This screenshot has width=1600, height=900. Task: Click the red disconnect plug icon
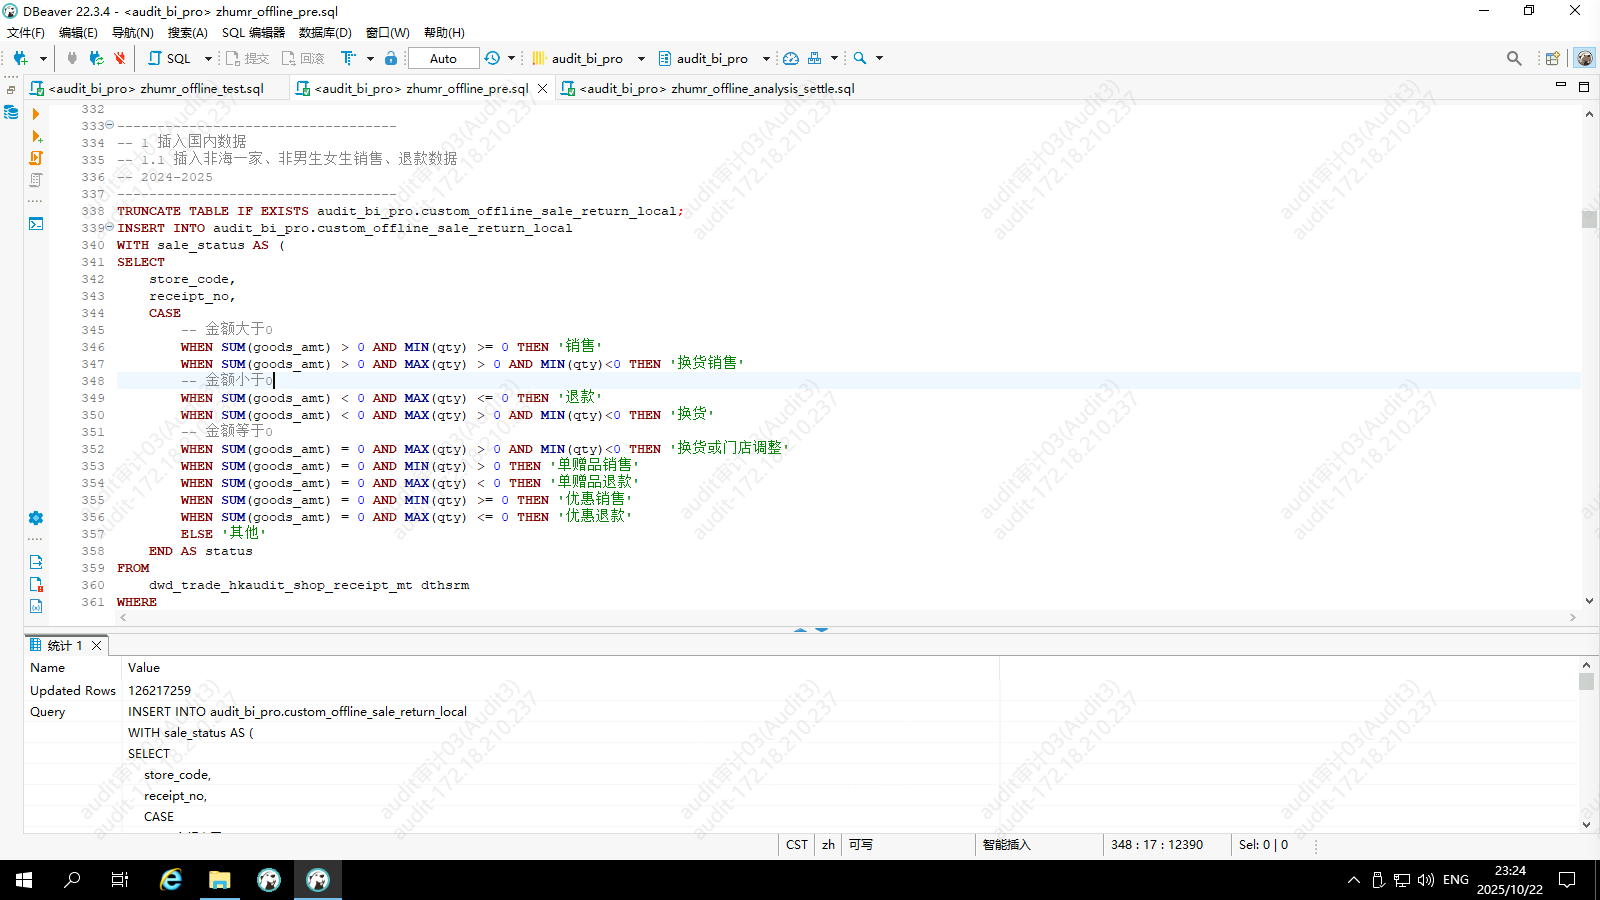pos(120,58)
